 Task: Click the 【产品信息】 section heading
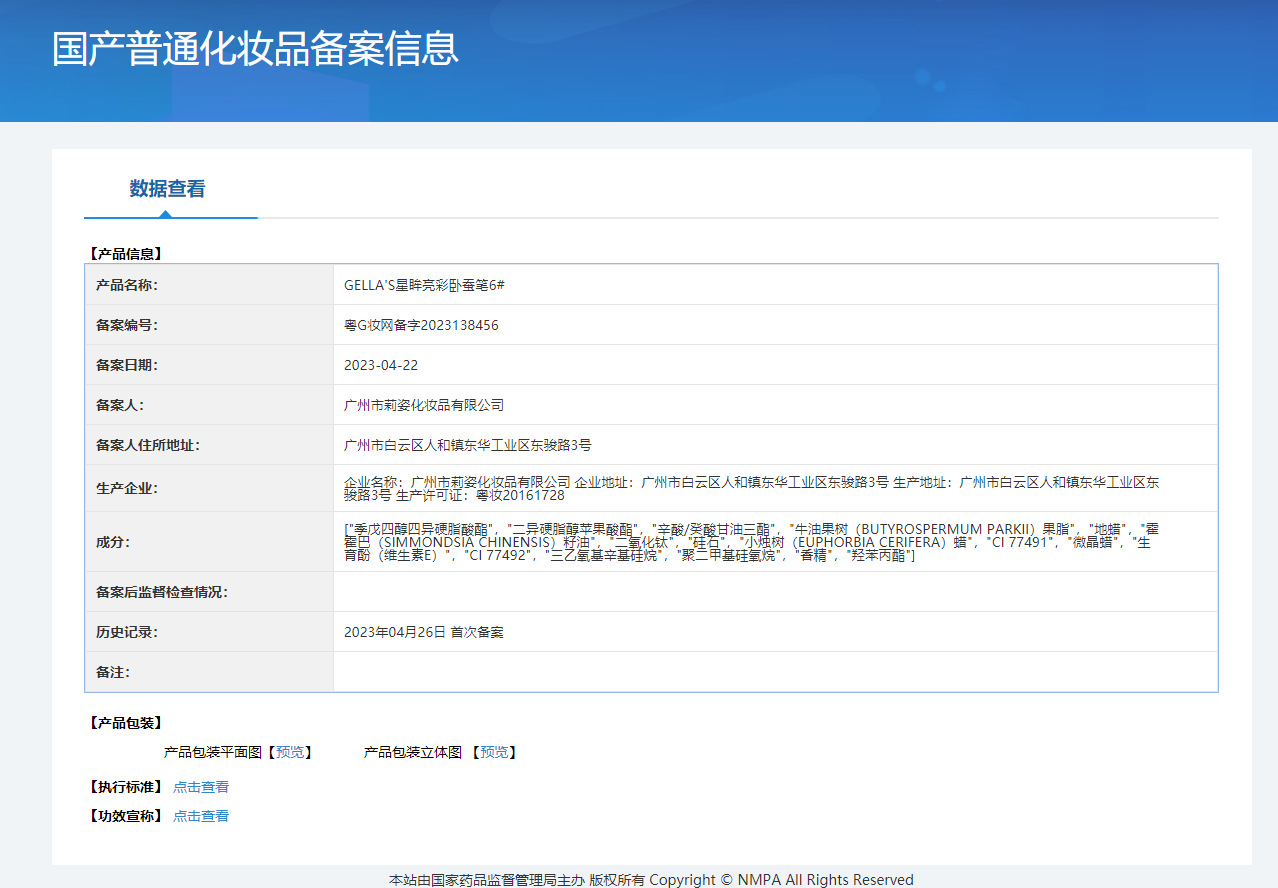[125, 254]
